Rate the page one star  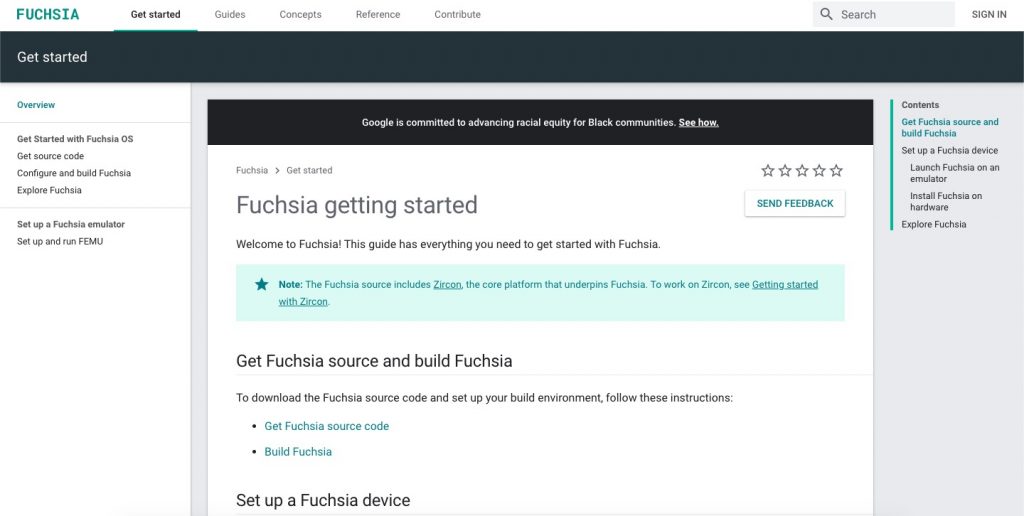(x=768, y=170)
